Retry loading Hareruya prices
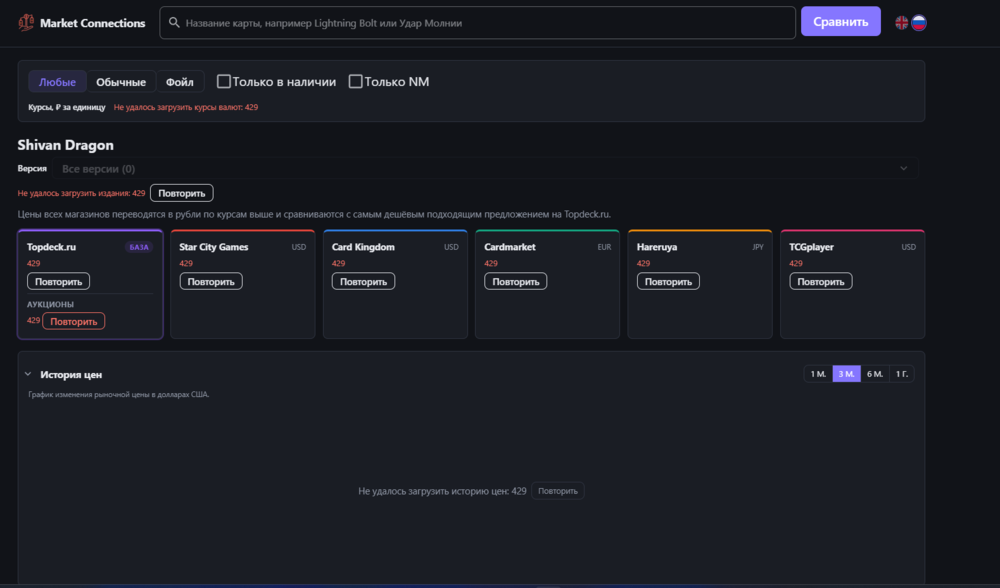 (x=668, y=281)
